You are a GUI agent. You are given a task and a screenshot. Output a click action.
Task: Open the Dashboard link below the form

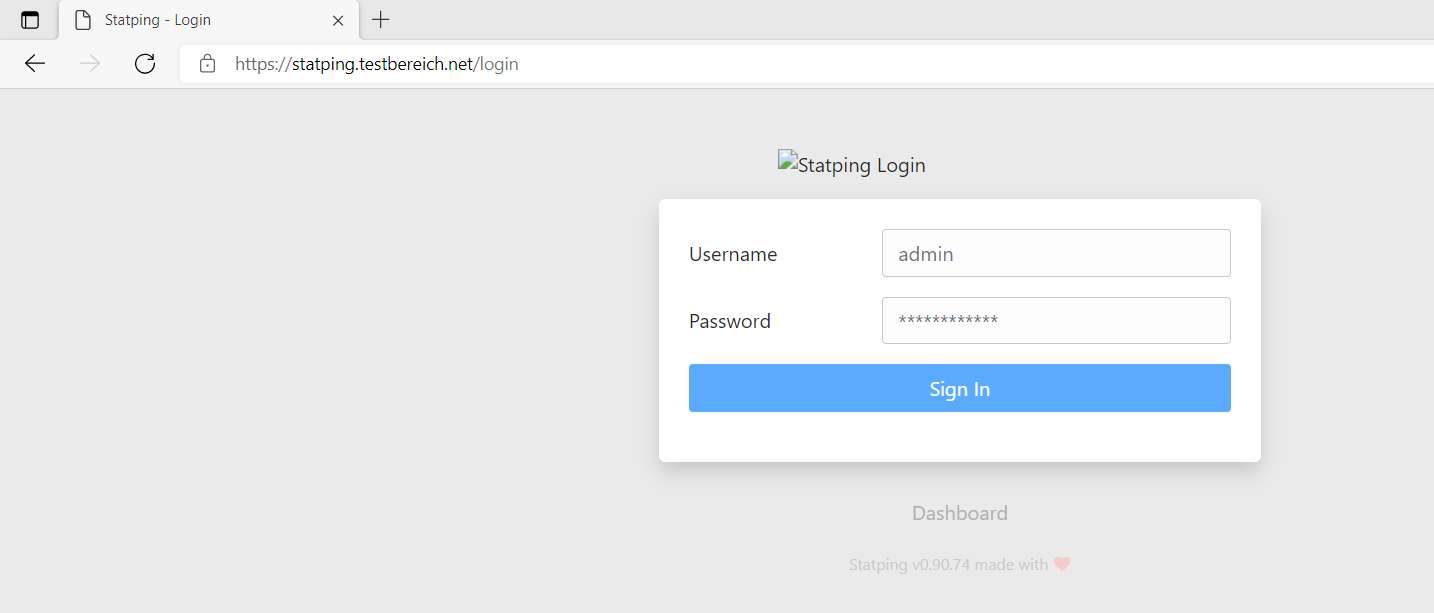point(960,513)
